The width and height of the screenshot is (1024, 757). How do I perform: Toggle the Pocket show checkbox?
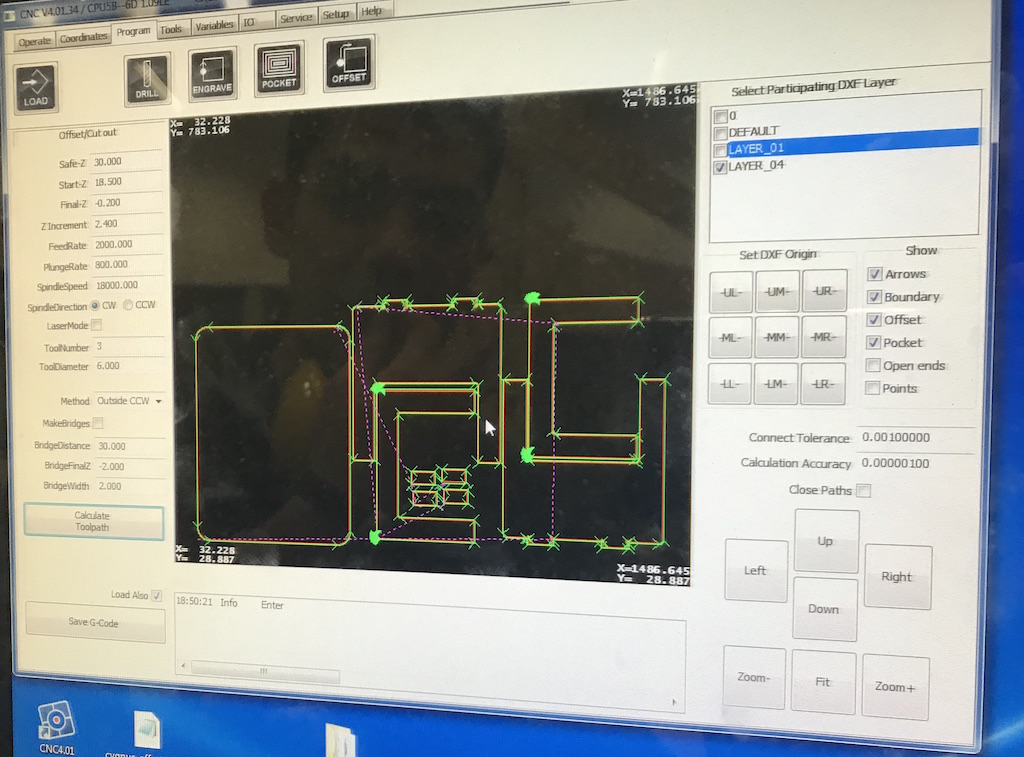coord(874,343)
